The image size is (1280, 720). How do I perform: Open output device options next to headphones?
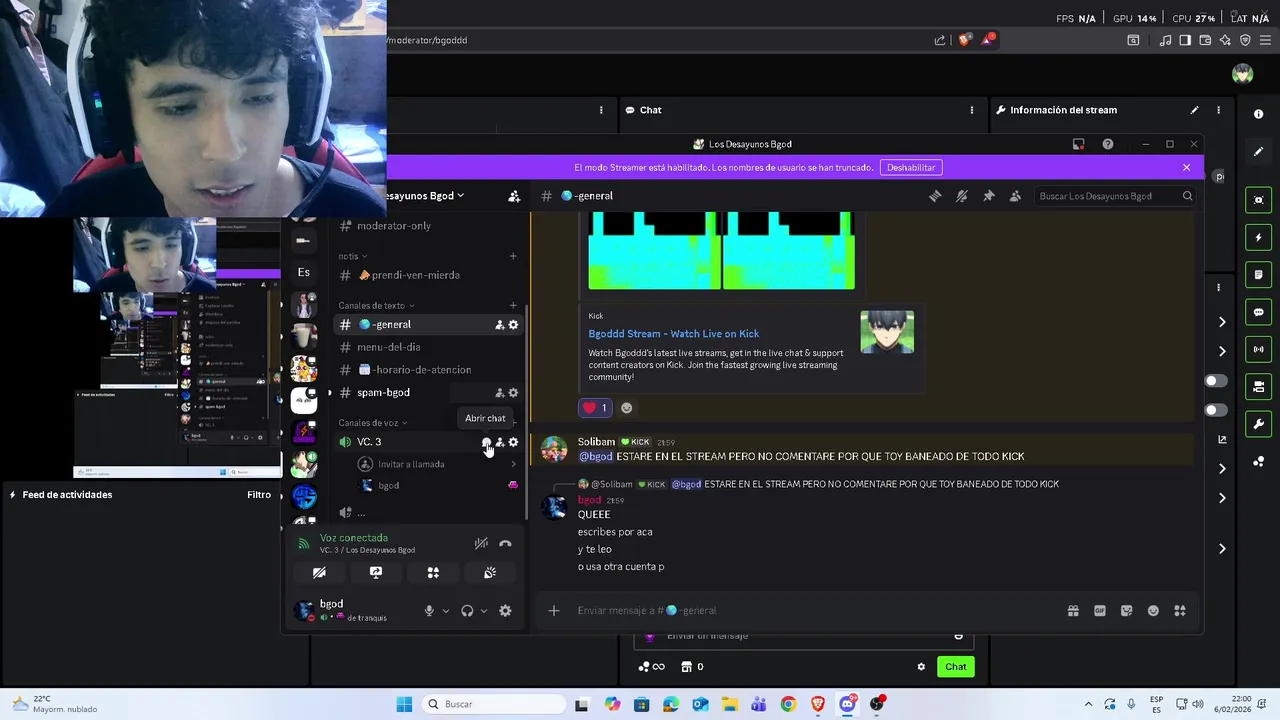(484, 611)
